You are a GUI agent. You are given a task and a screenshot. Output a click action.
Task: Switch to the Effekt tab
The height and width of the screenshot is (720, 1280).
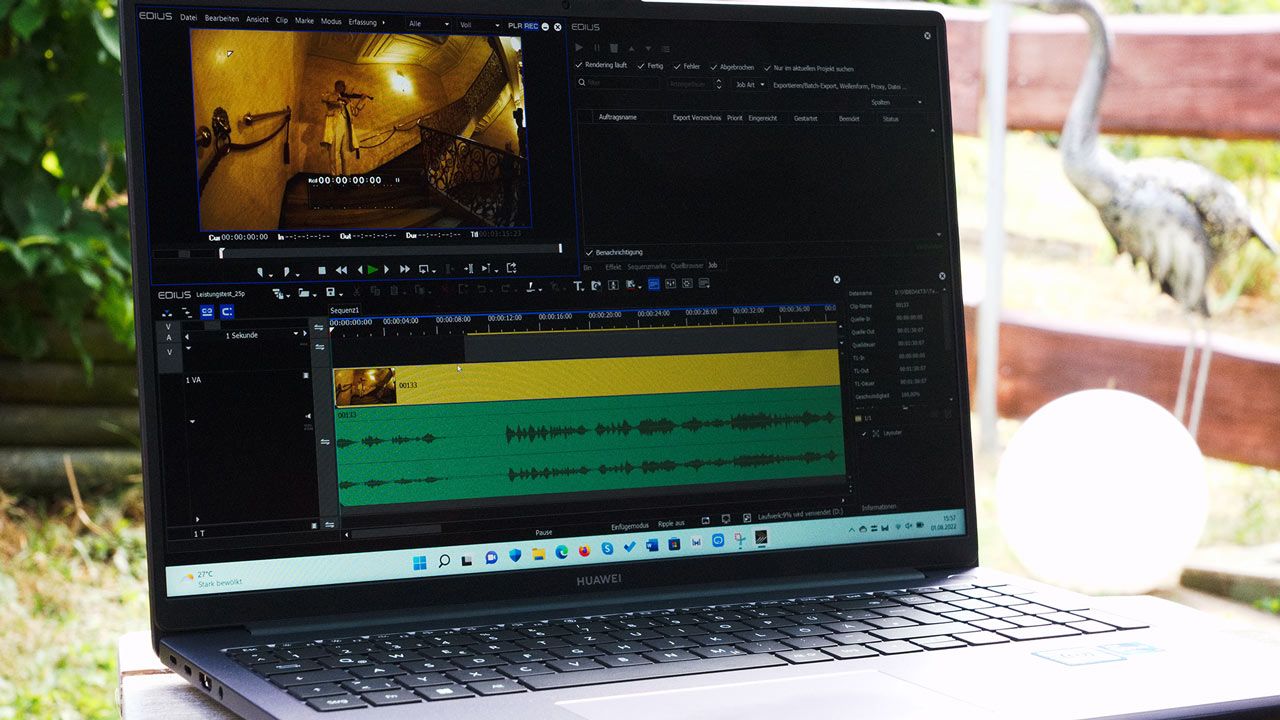tap(612, 266)
